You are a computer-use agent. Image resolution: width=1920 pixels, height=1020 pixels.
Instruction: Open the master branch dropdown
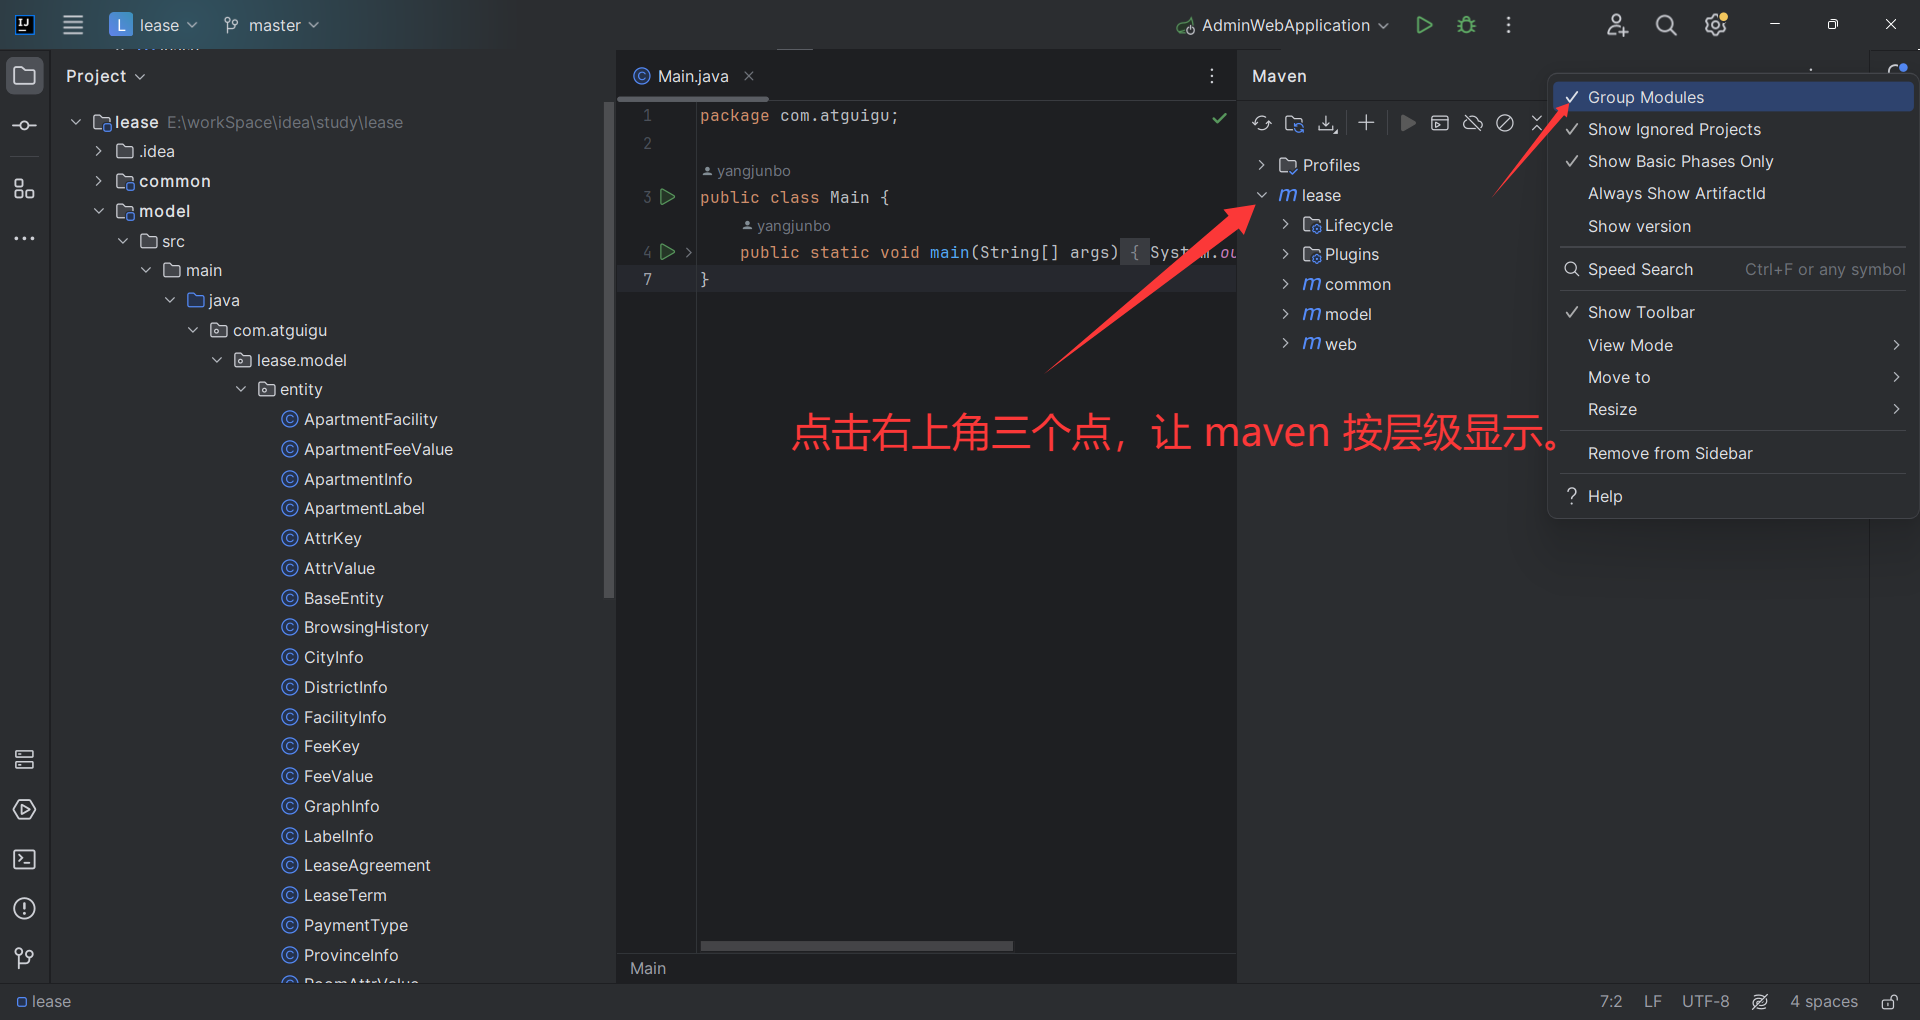(271, 25)
